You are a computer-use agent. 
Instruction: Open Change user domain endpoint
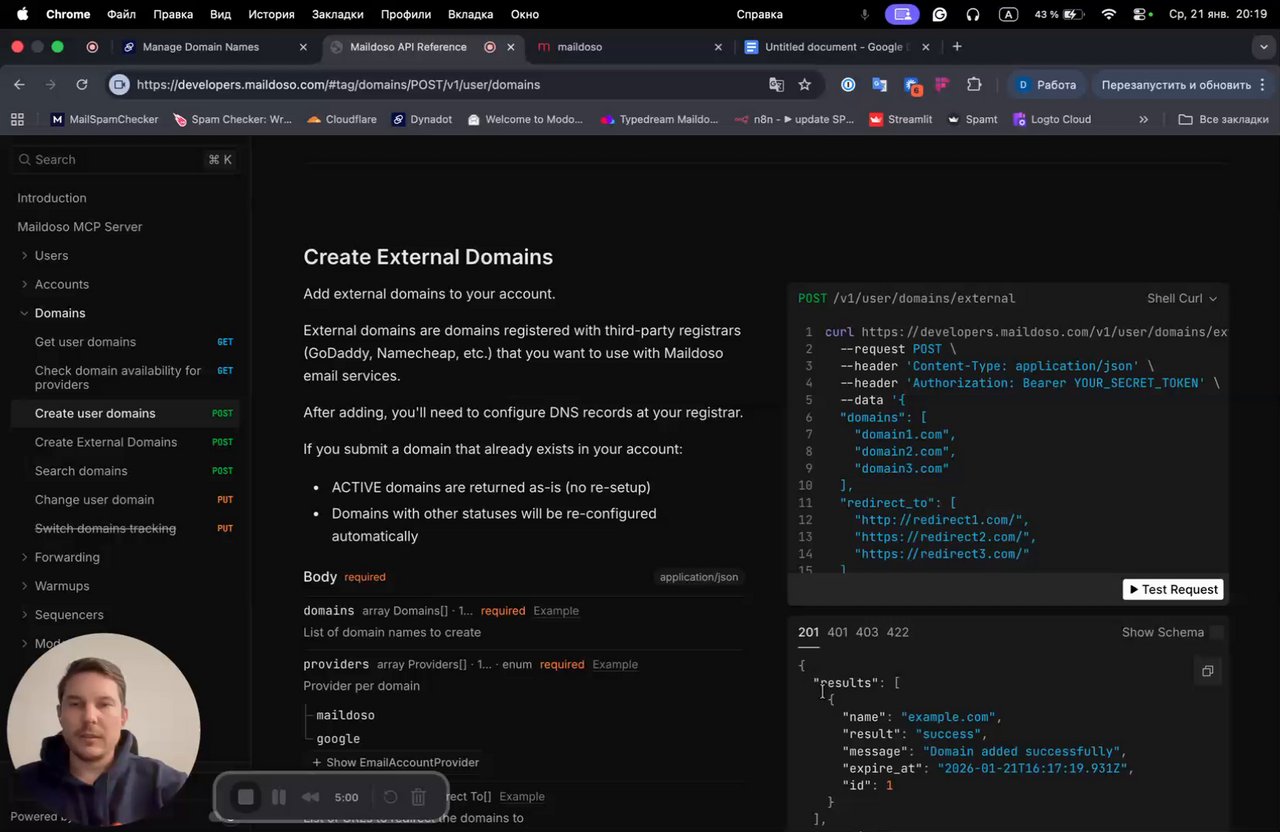(125, 500)
